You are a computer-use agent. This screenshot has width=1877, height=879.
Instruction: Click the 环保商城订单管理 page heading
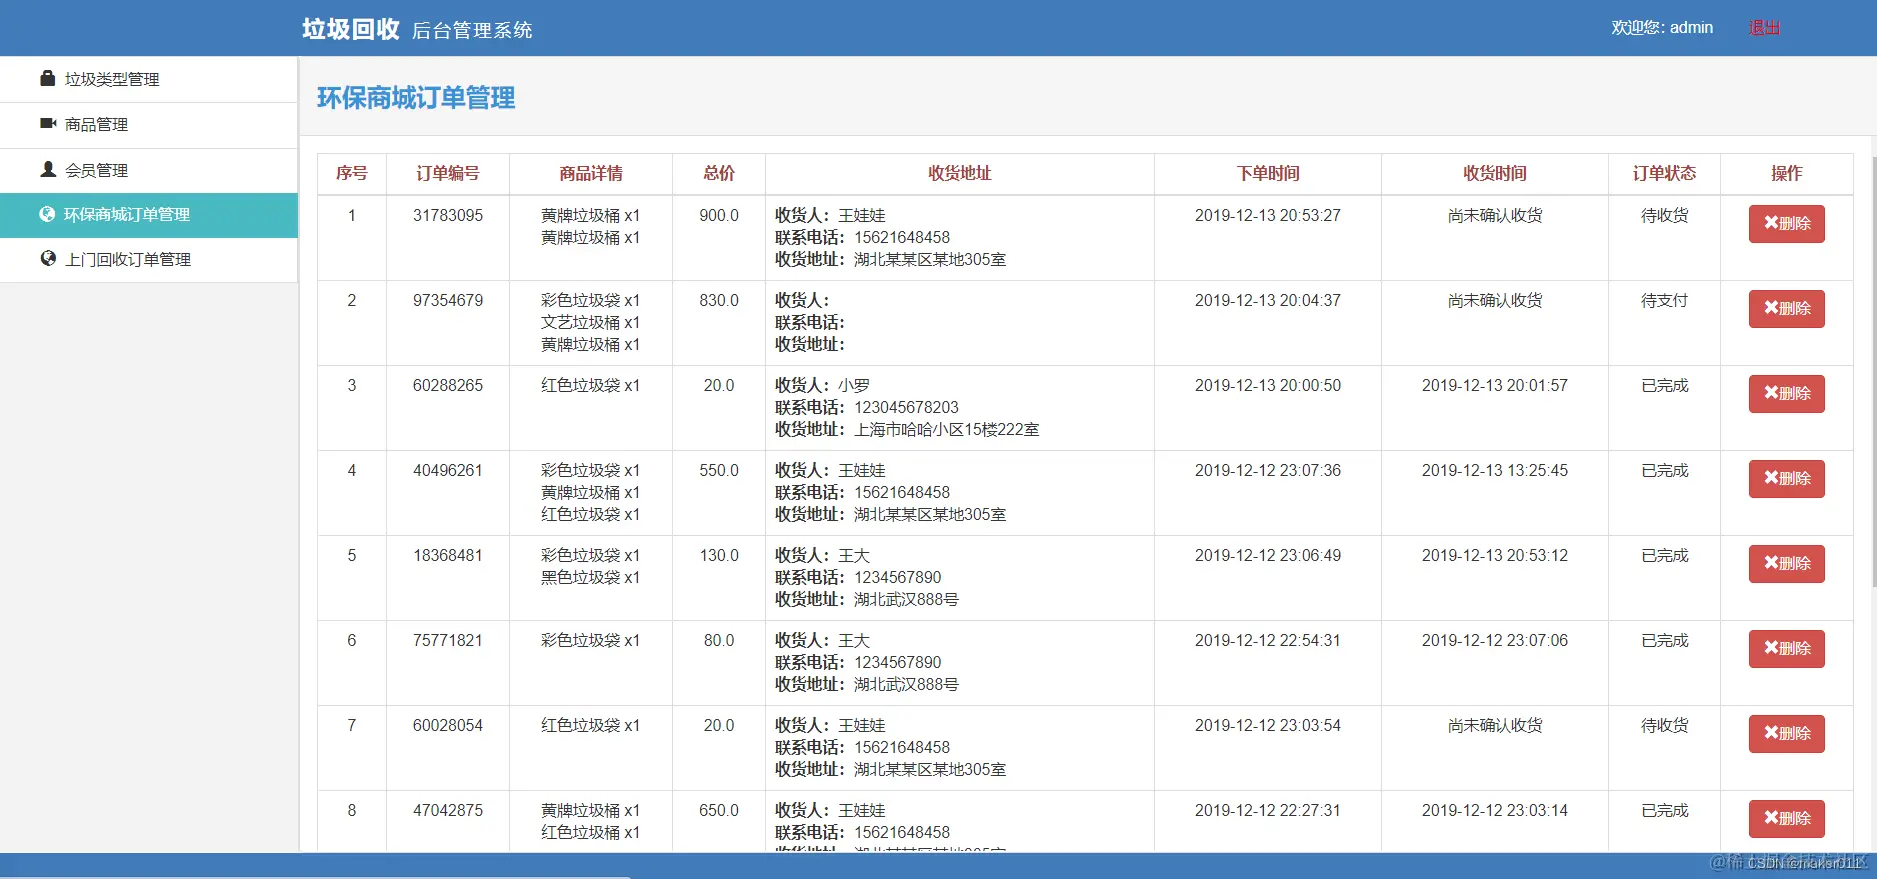click(x=416, y=98)
